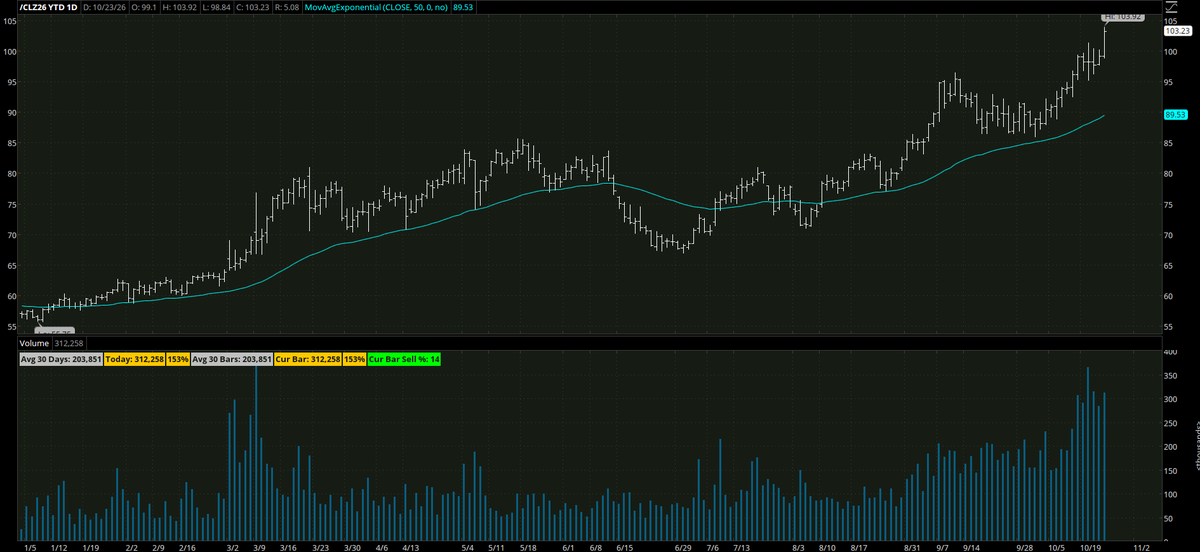Click the 1/5 date on time axis
Image resolution: width=1200 pixels, height=552 pixels.
(x=29, y=547)
